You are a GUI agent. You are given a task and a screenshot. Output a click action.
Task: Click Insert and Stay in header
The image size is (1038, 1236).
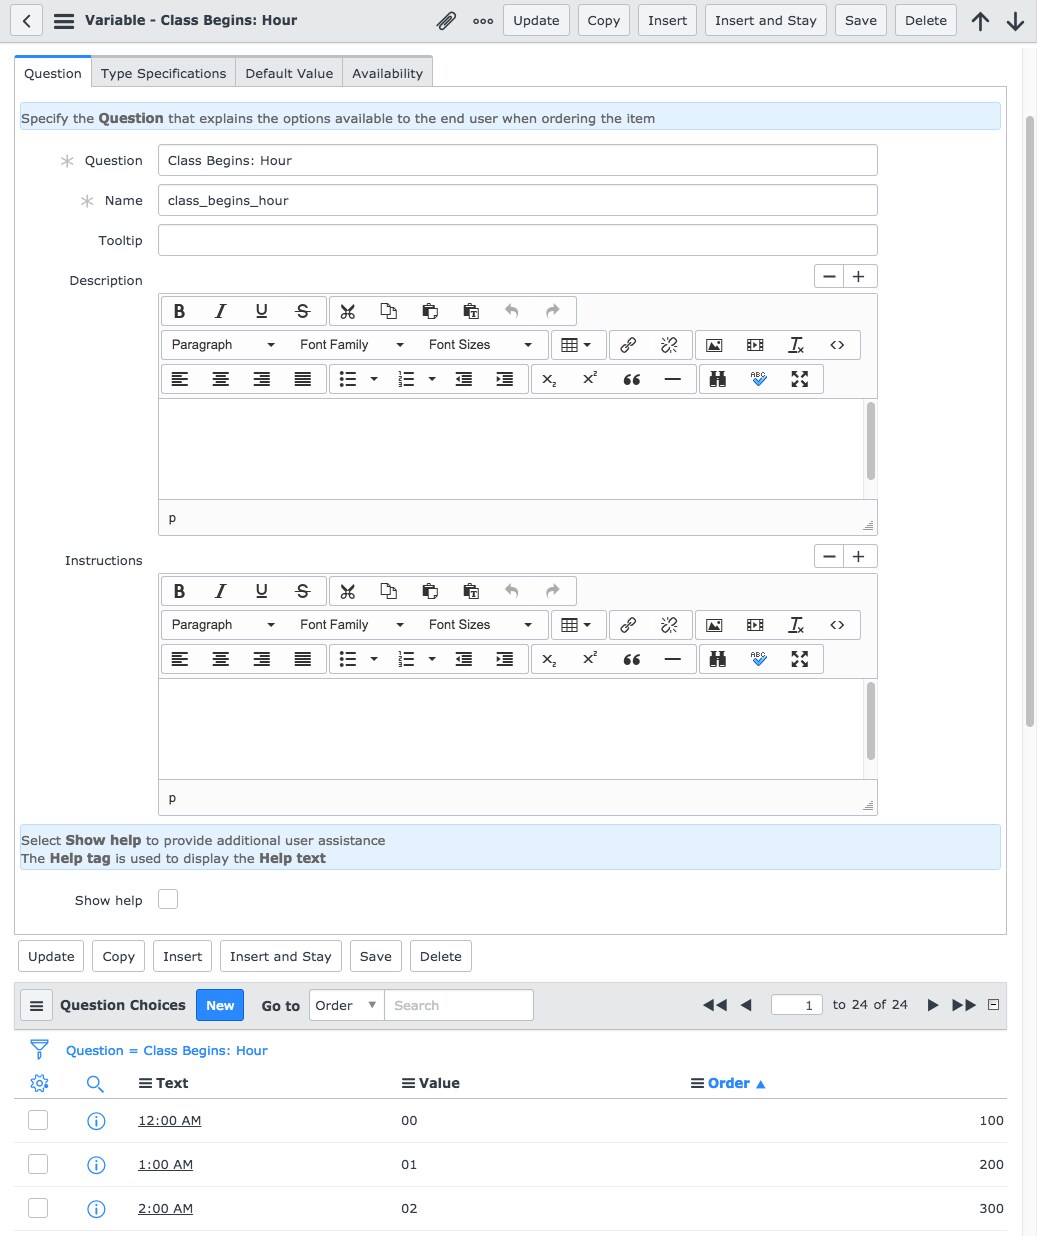click(766, 21)
